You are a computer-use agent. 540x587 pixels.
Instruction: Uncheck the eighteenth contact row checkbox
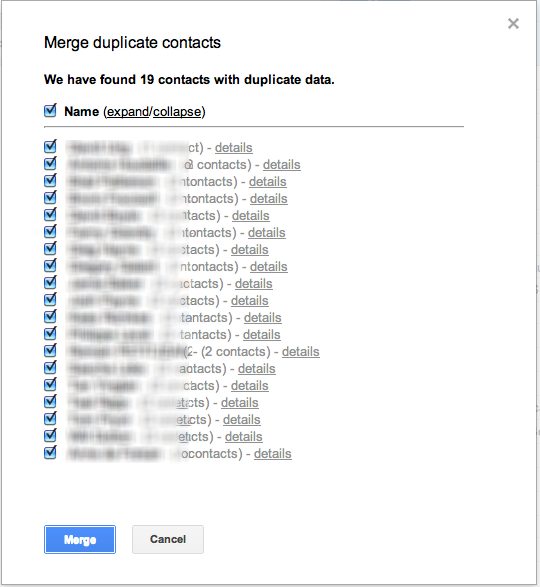pos(50,435)
